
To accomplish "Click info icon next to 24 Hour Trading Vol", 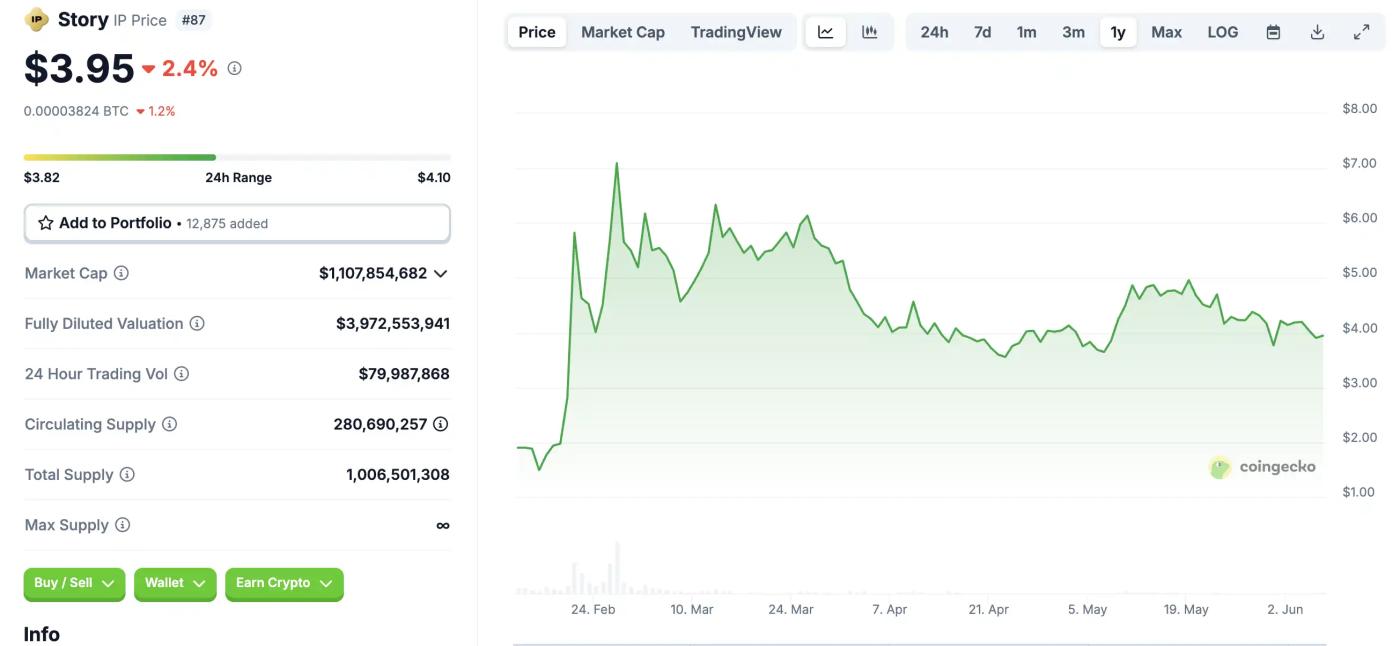I will [x=181, y=374].
